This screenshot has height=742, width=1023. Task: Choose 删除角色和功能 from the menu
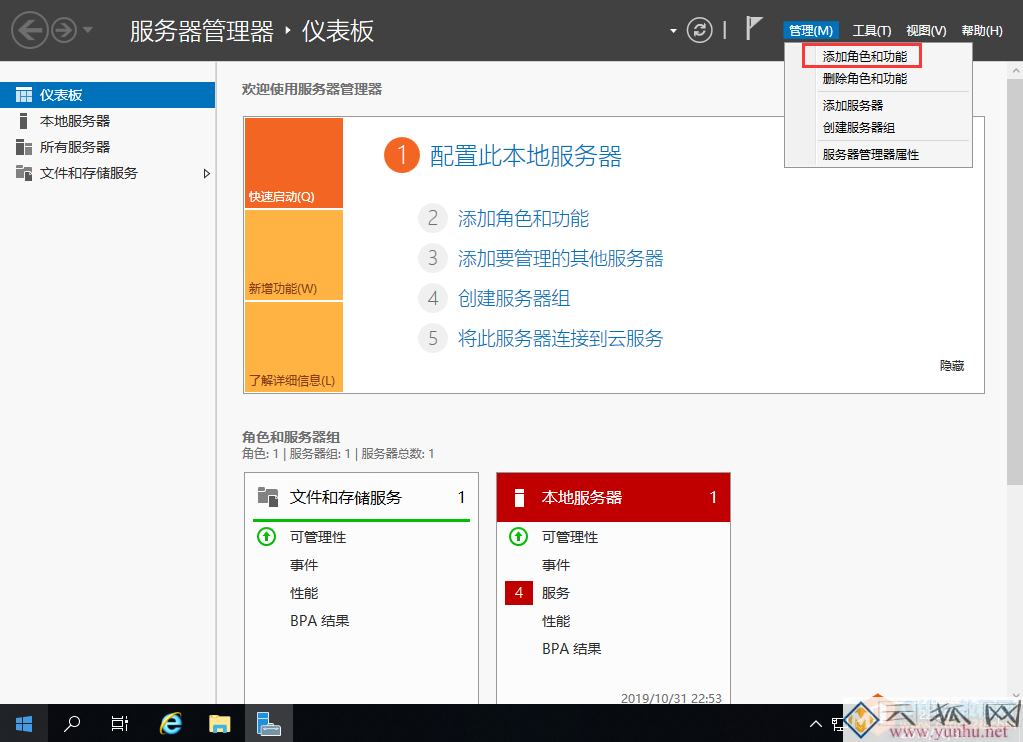(x=866, y=78)
